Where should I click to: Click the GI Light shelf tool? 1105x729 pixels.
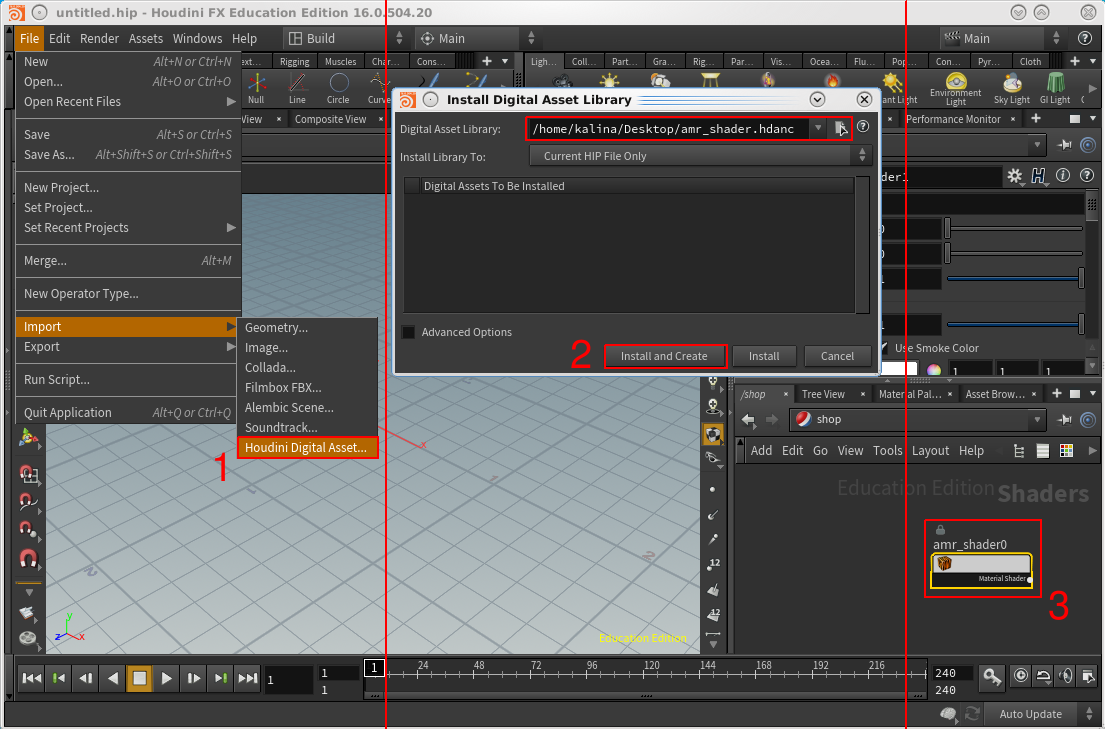point(1055,86)
